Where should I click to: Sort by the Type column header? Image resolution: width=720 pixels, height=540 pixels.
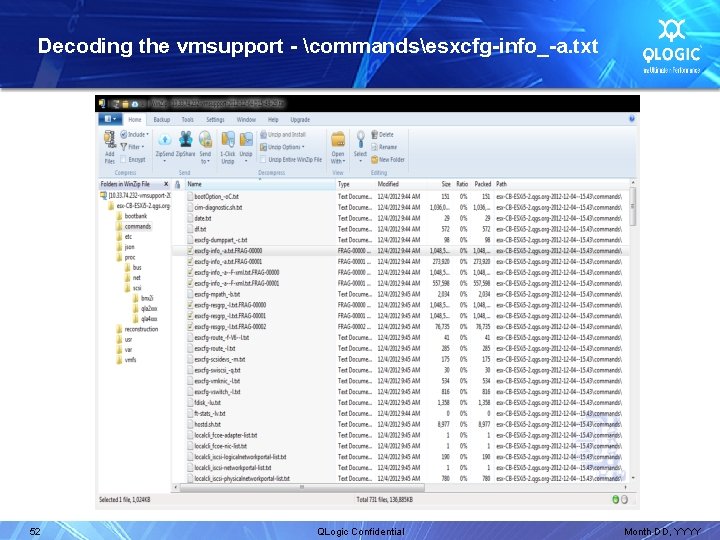(355, 184)
